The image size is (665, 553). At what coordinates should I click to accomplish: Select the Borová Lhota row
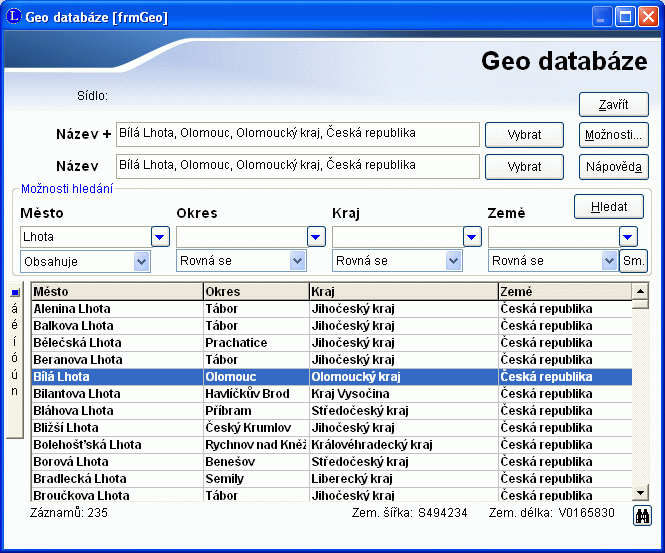pos(332,461)
